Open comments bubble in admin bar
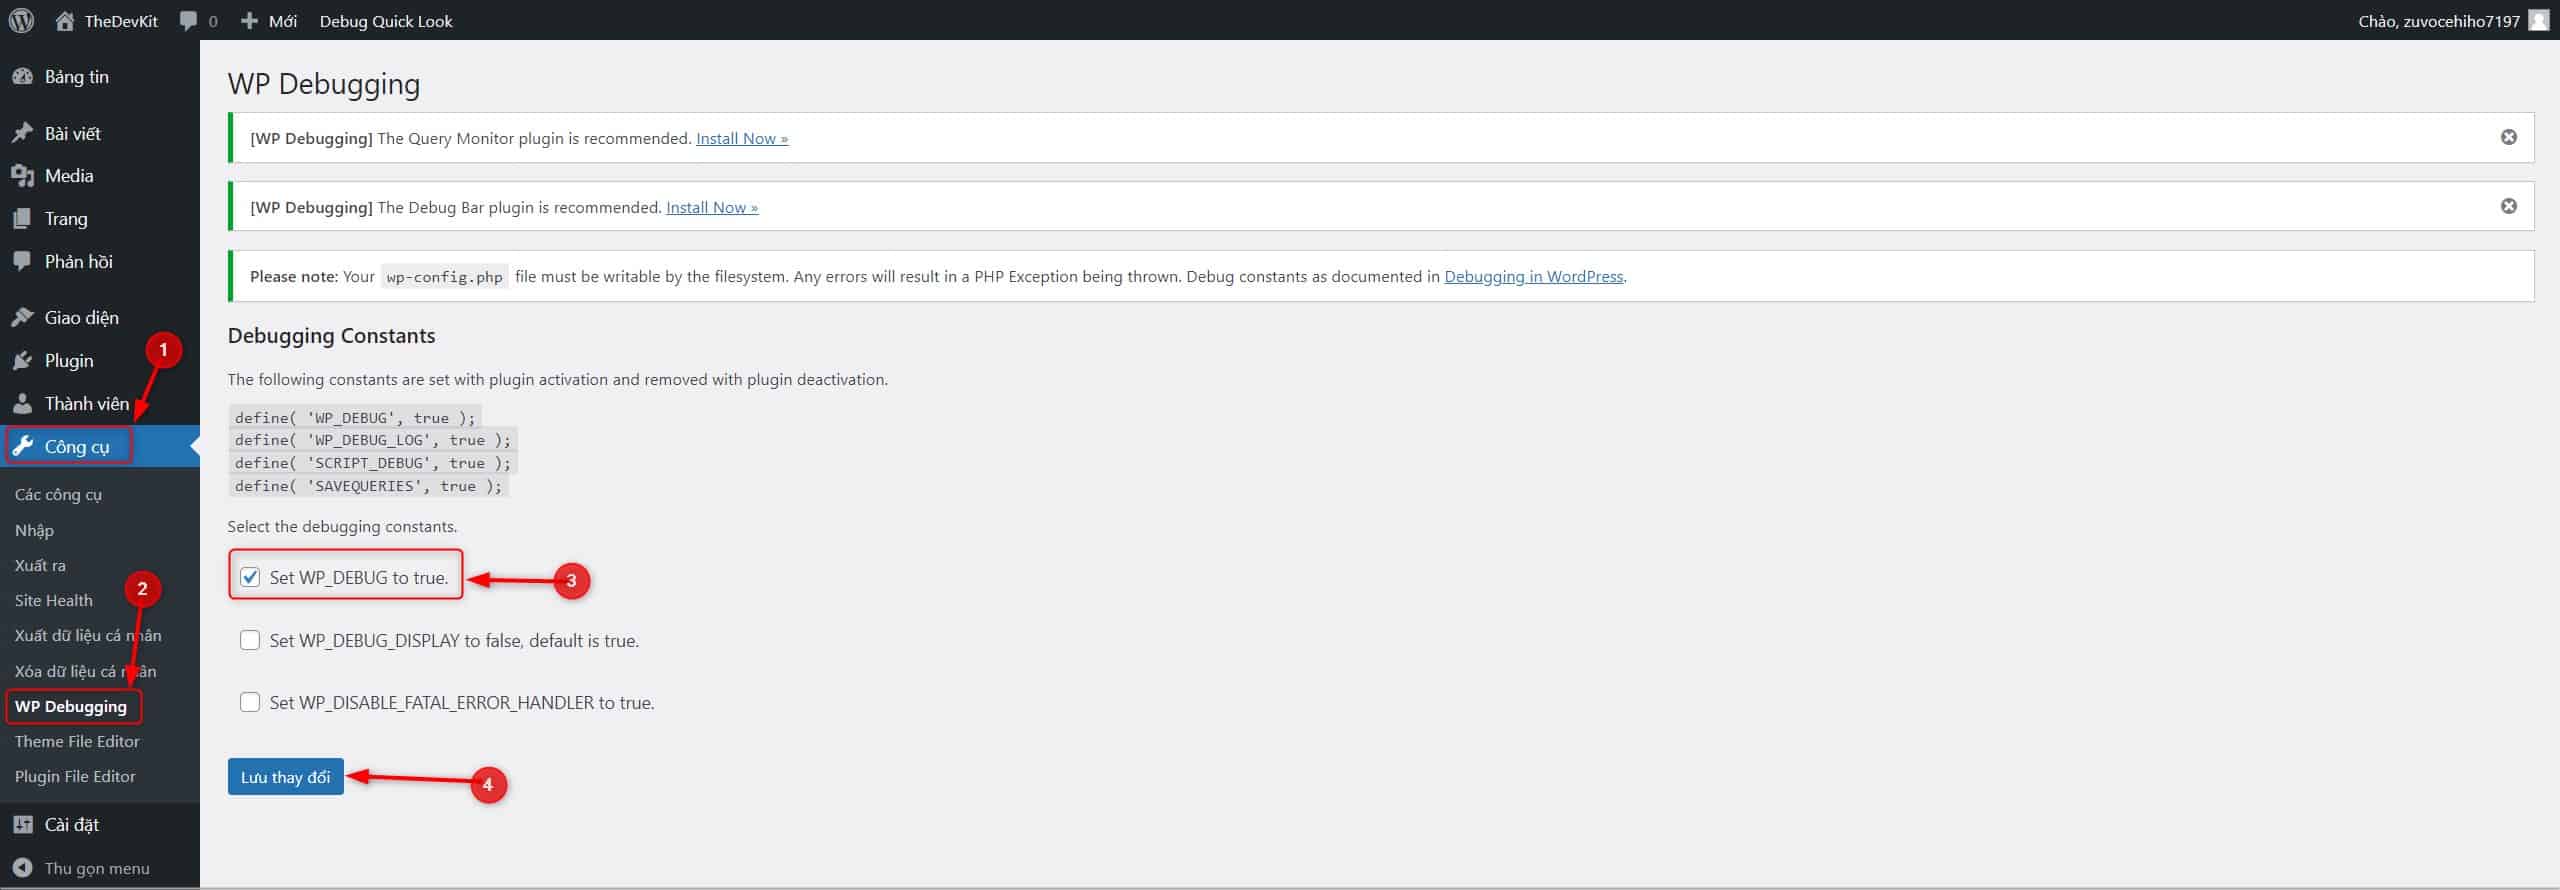2560x890 pixels. click(198, 21)
